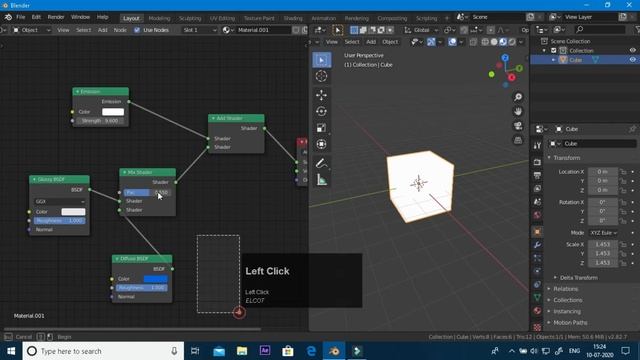Select the Annotate tool
640x360 pixels.
[322, 163]
